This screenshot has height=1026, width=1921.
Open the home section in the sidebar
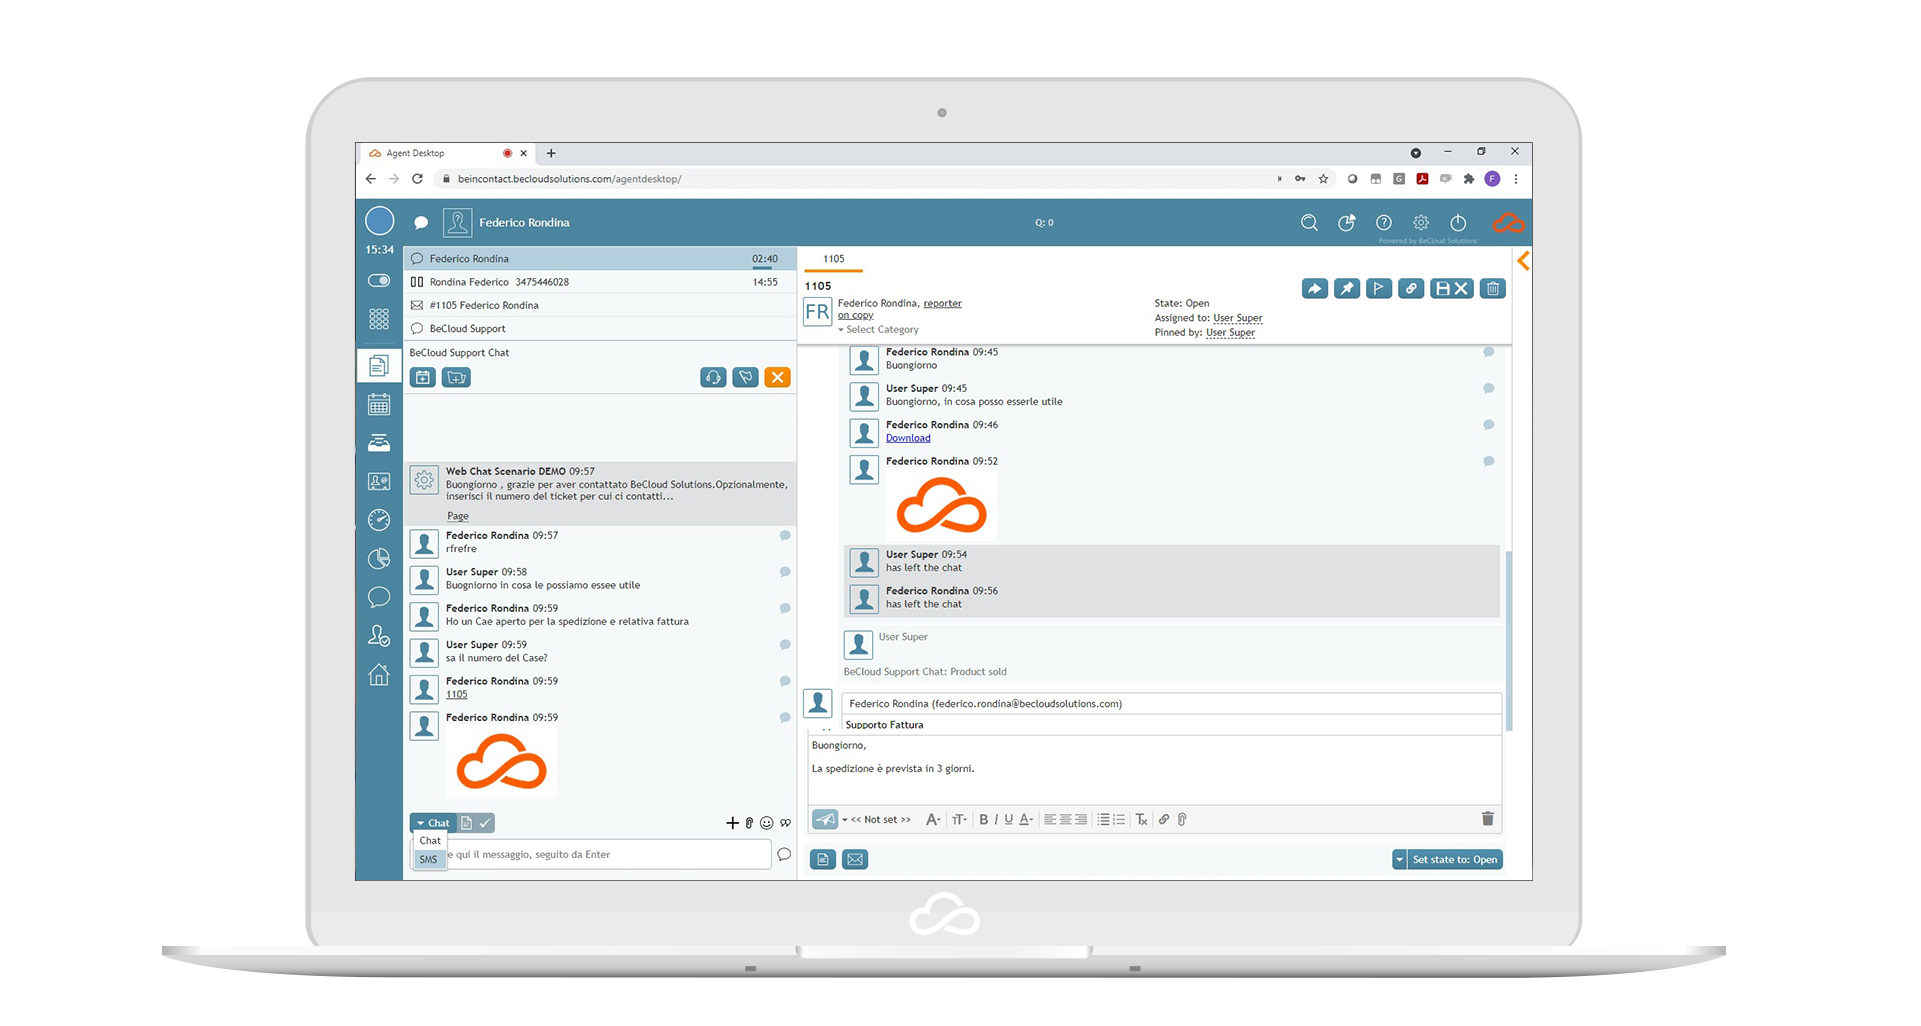379,675
